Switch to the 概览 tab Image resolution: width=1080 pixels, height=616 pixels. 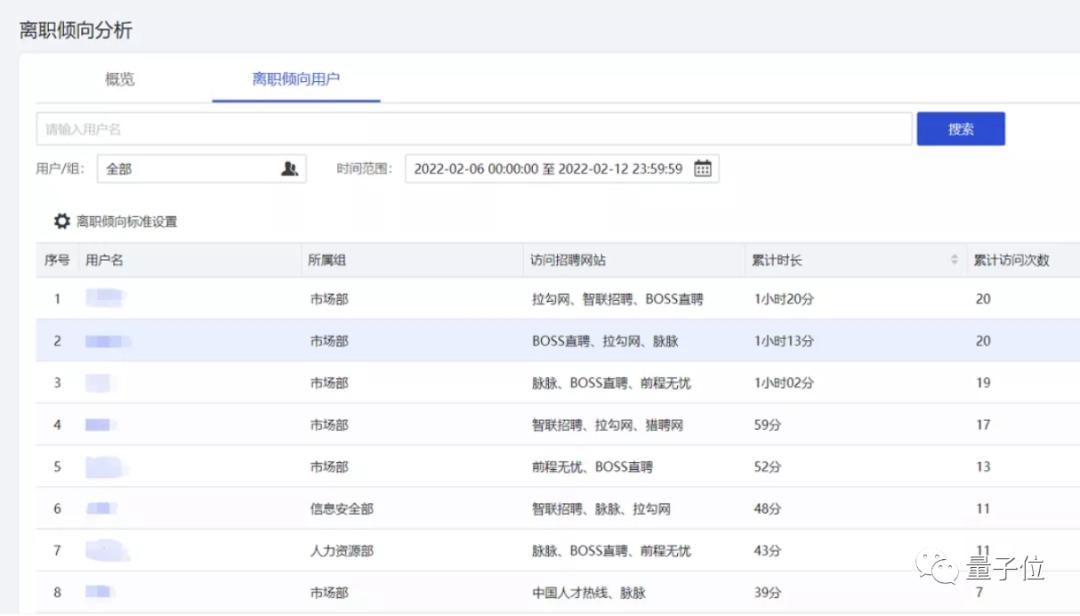click(x=120, y=79)
